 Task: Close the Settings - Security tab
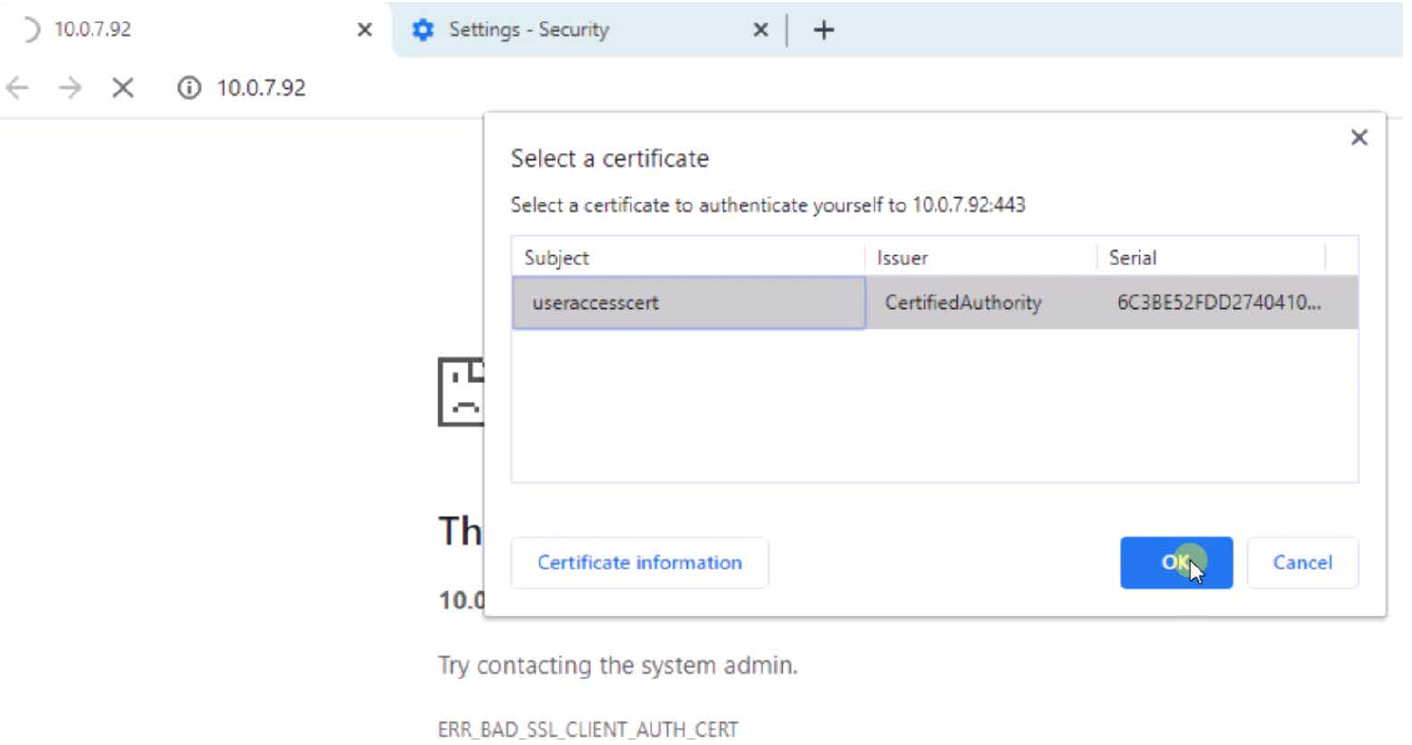pyautogui.click(x=760, y=30)
